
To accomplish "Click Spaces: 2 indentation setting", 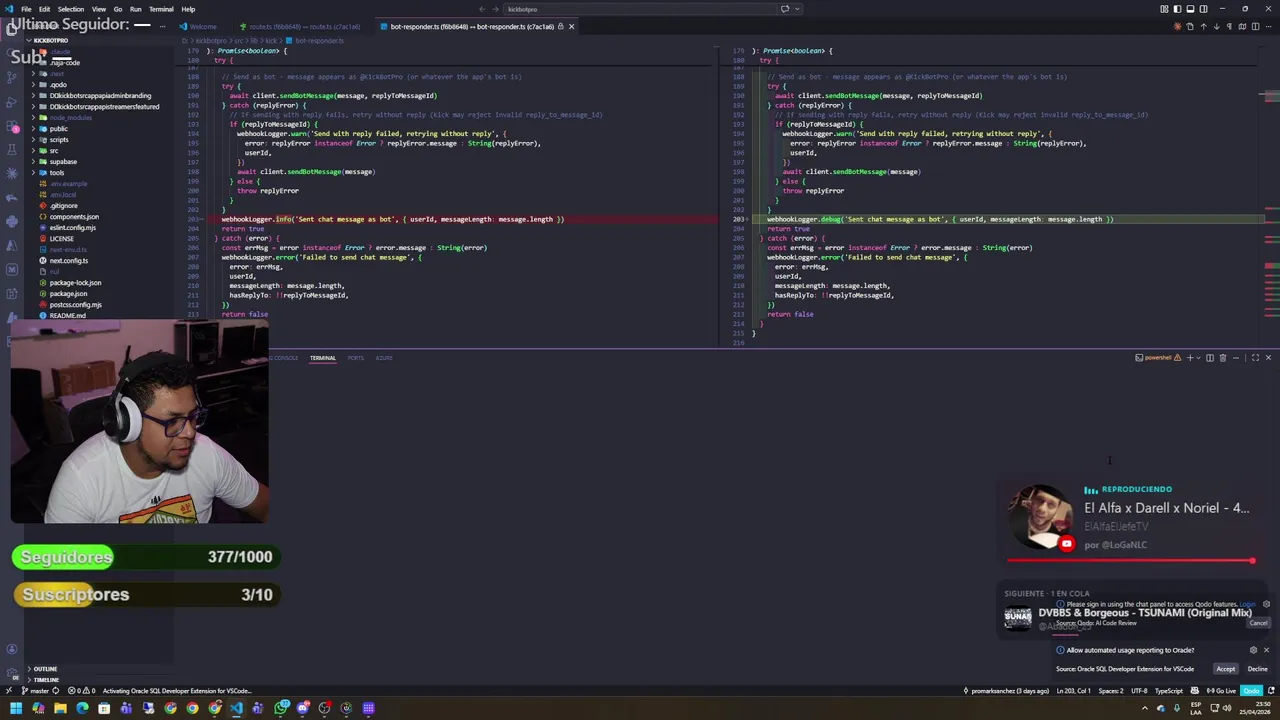I will click(1111, 691).
